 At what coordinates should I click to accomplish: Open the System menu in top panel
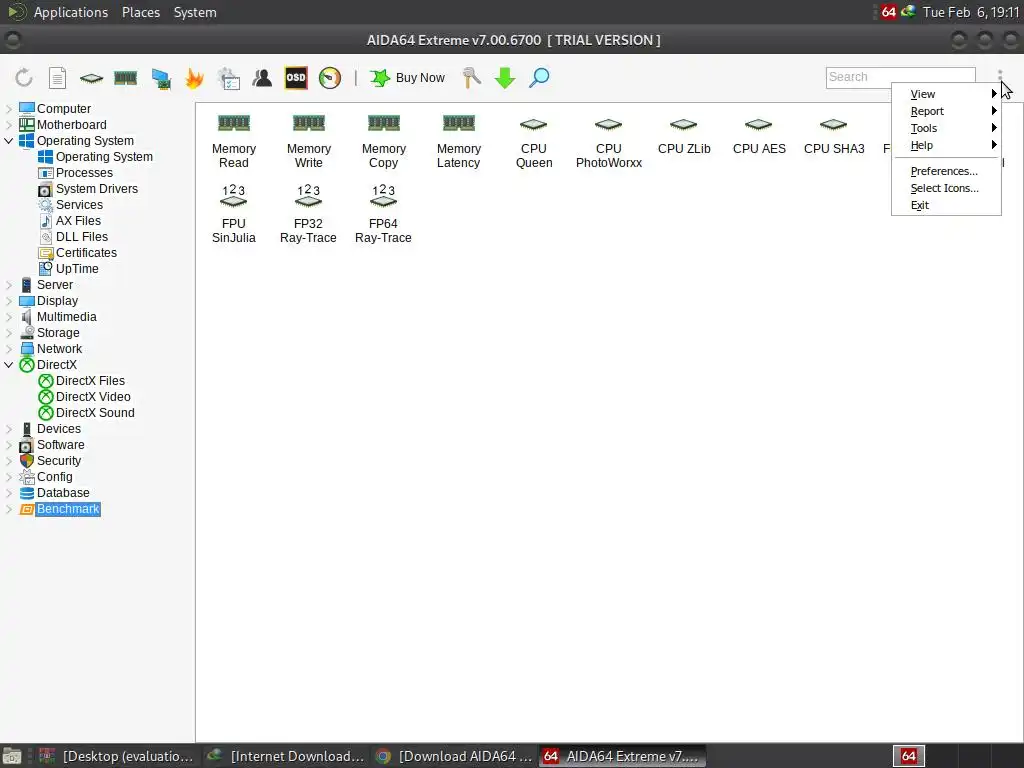[195, 12]
